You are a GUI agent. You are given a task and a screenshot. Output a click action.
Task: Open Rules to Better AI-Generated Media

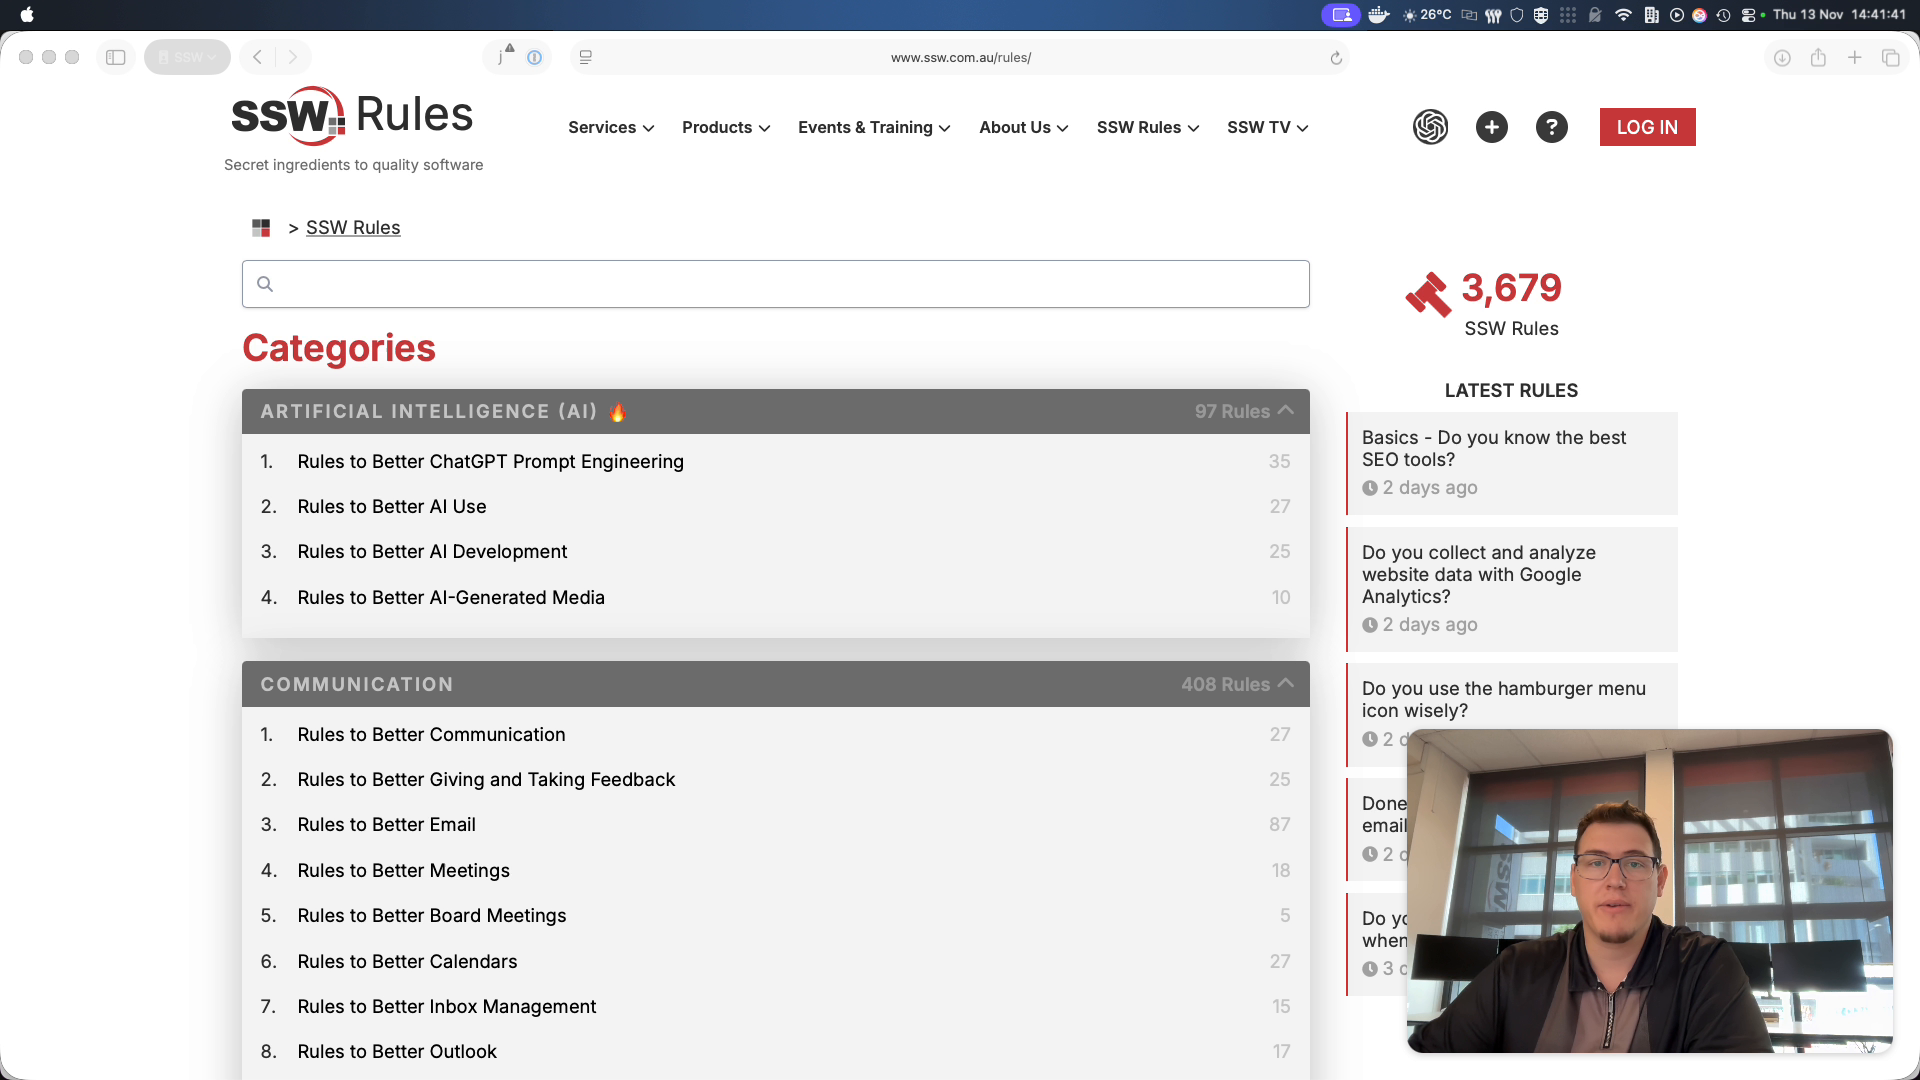click(451, 598)
